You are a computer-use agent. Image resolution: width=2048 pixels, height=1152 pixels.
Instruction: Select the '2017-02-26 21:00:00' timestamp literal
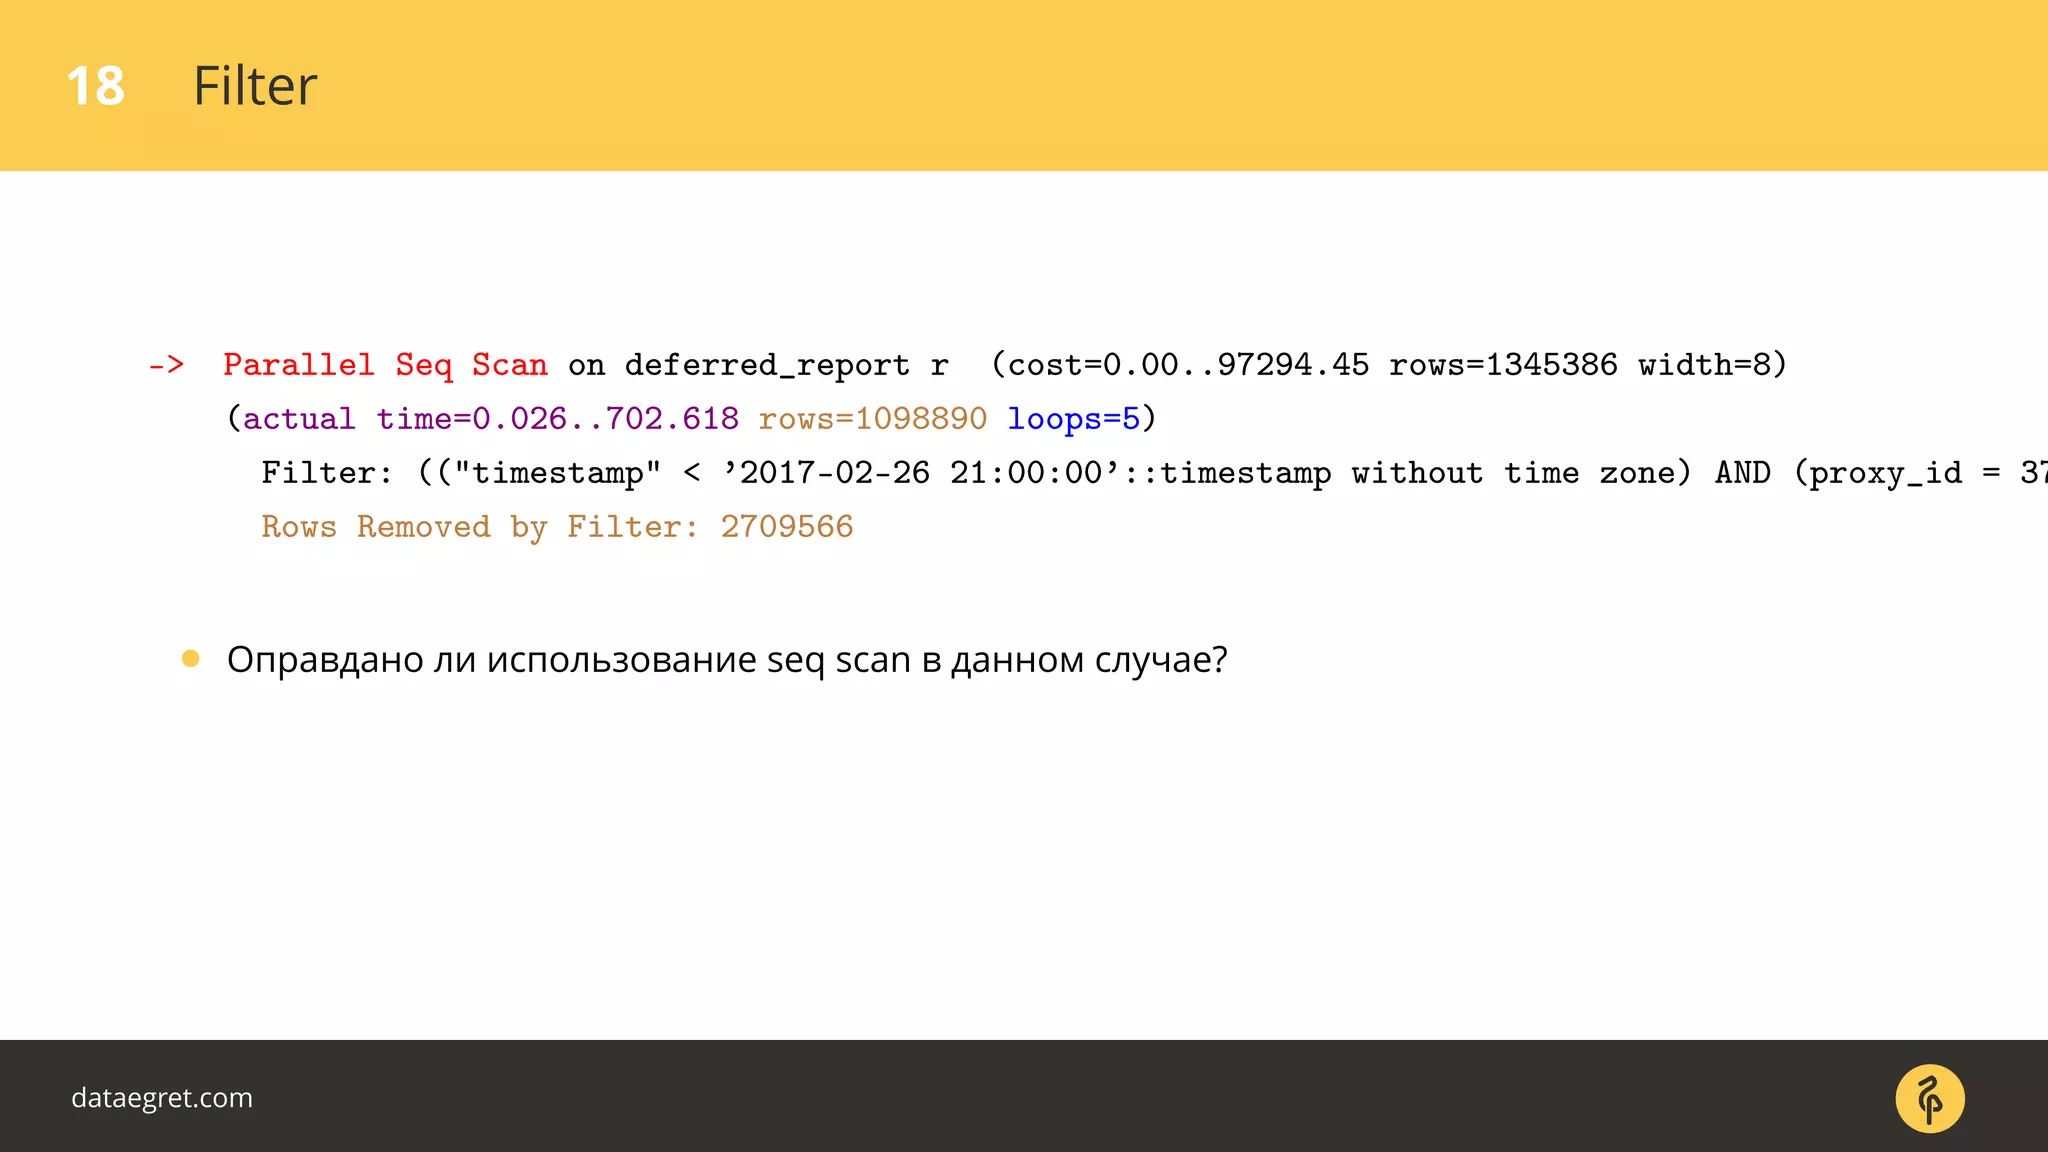click(921, 473)
